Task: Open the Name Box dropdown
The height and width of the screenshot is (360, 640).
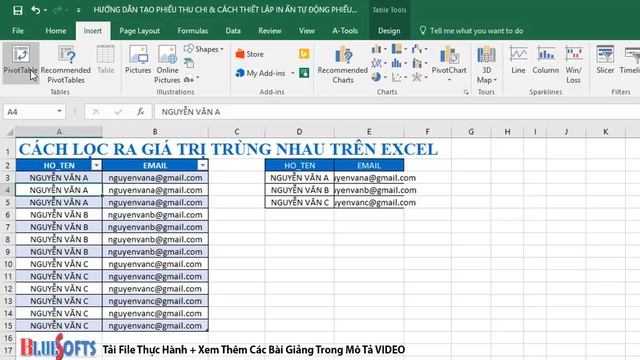Action: [x=60, y=111]
